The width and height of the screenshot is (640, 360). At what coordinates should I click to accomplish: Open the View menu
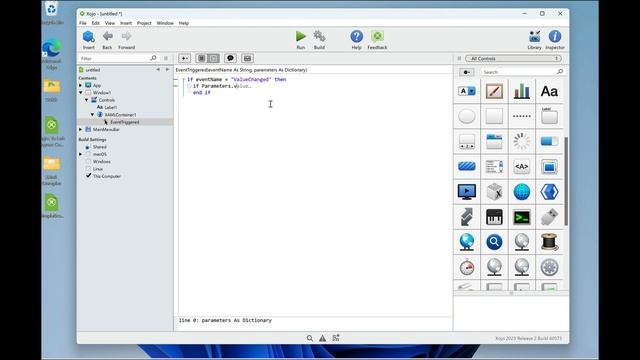pos(110,23)
